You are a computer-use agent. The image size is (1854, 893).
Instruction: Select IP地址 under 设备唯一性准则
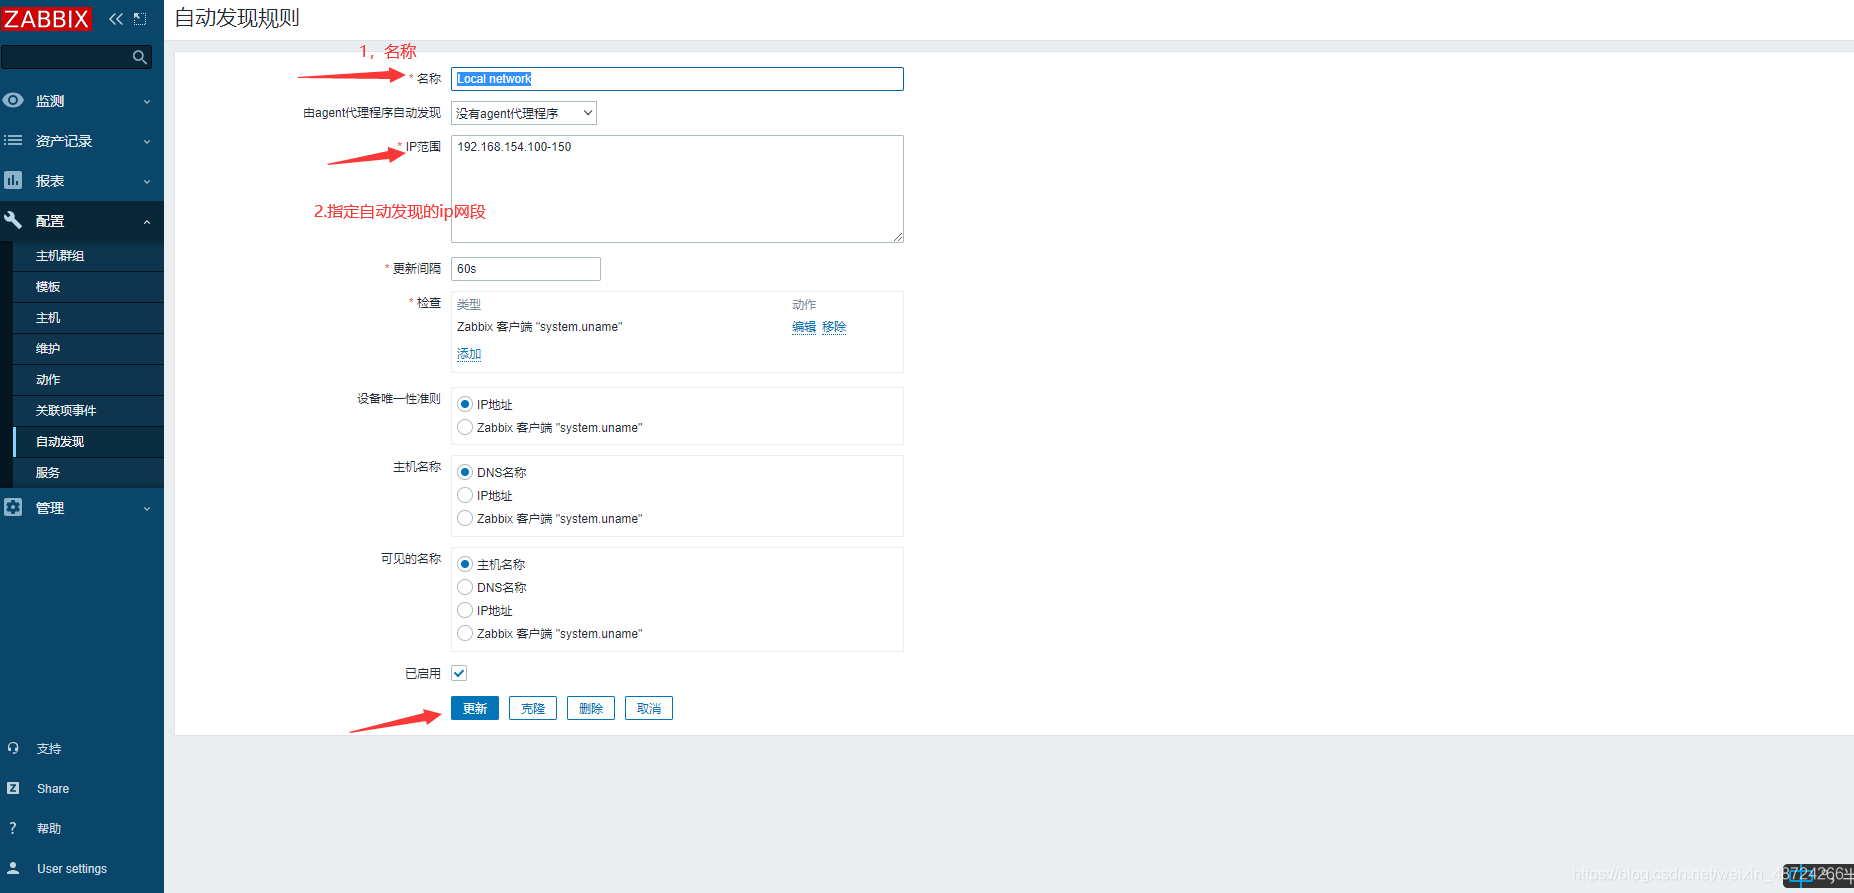465,404
